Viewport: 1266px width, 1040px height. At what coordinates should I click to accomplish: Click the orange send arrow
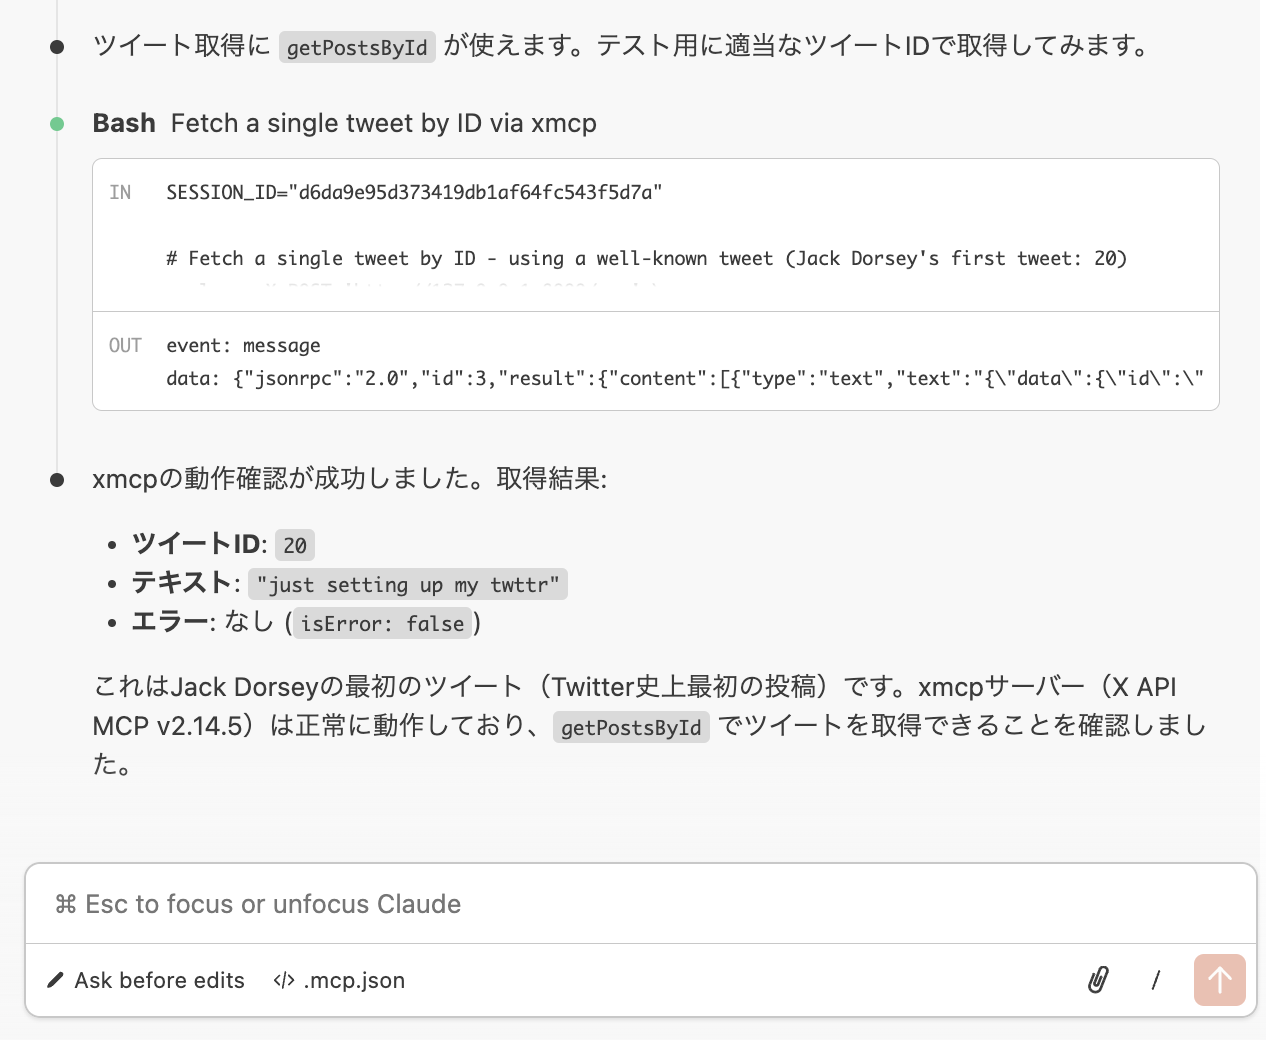pos(1219,980)
